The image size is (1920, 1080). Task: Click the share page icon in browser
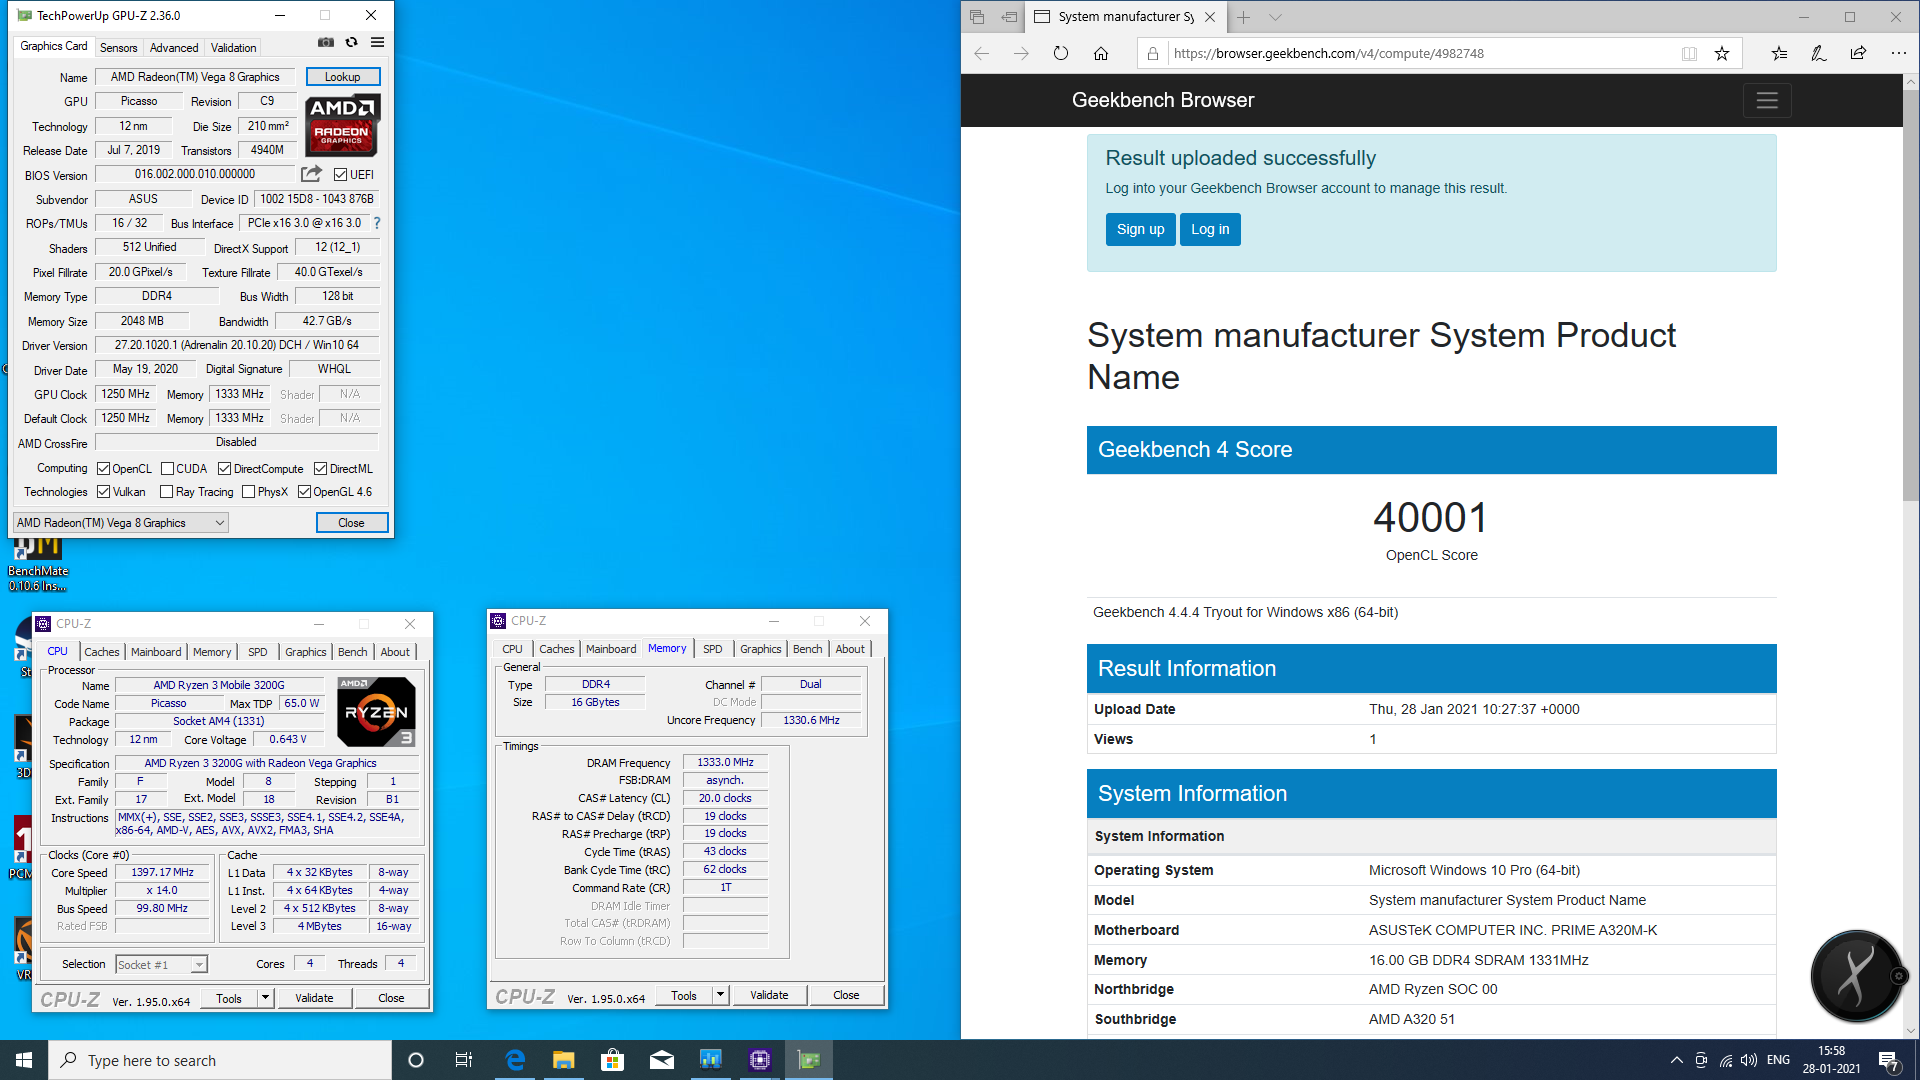coord(1858,54)
